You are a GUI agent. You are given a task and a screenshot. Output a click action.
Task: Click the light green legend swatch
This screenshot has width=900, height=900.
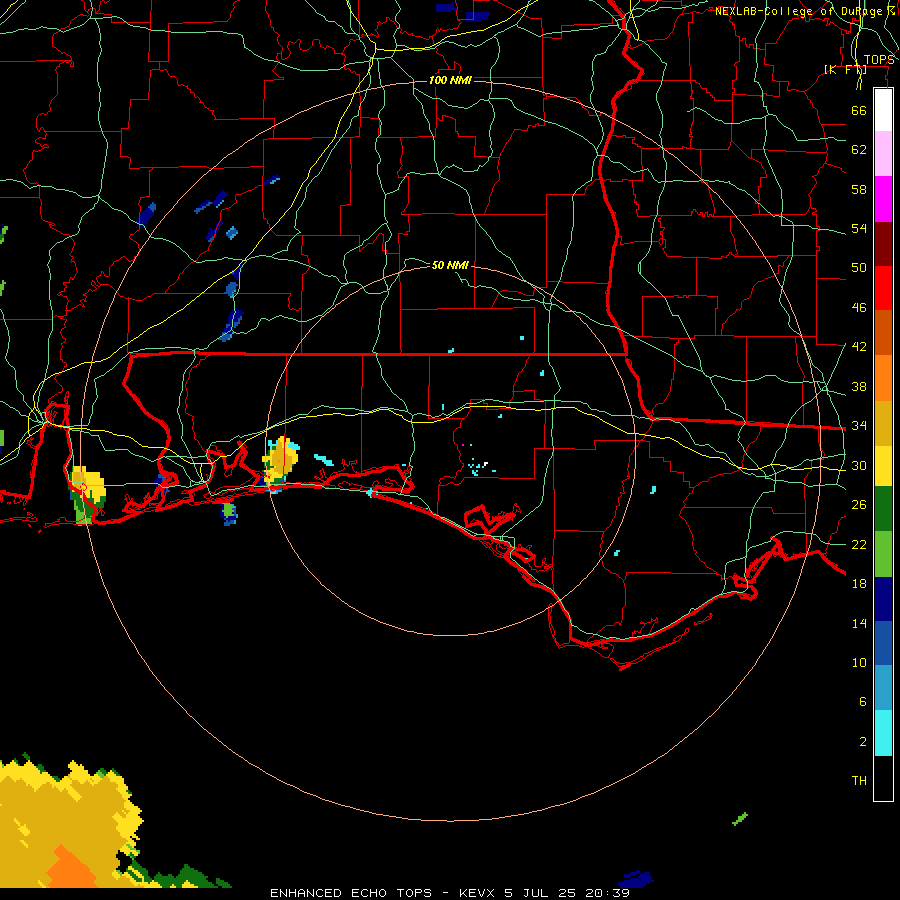[x=883, y=554]
